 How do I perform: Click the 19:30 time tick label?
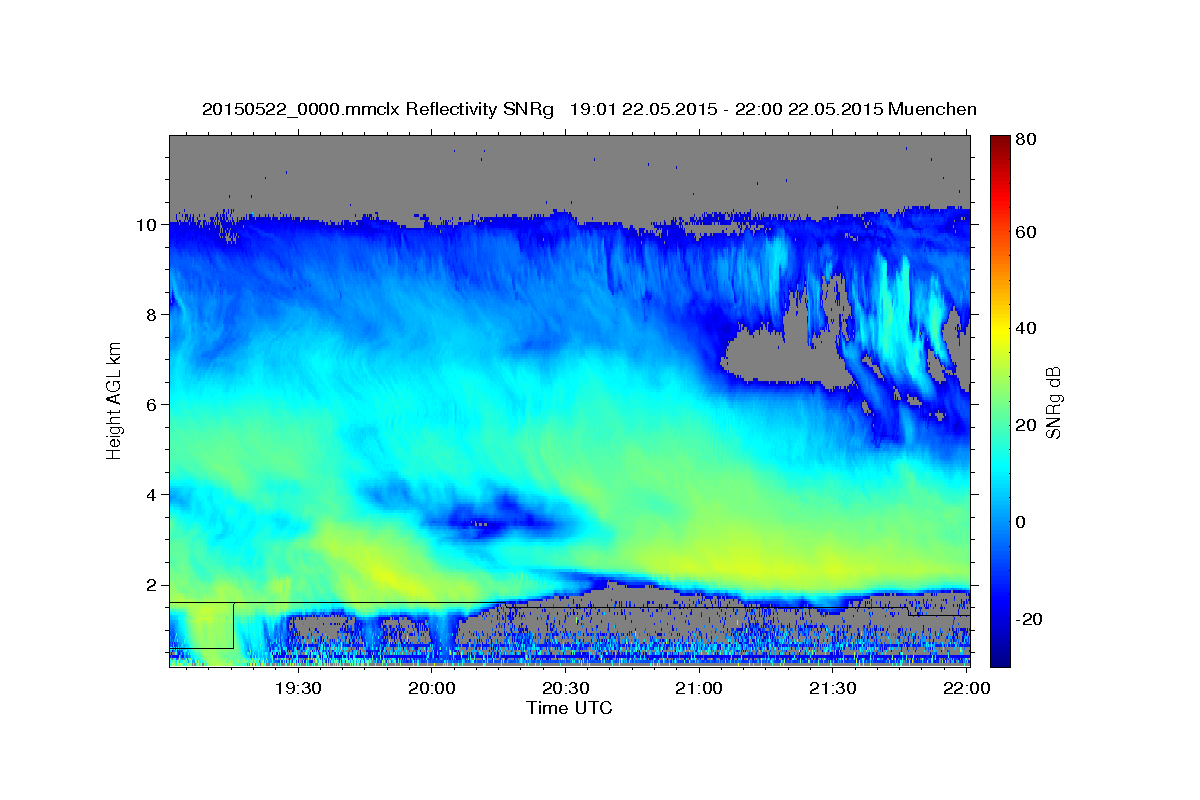298,688
